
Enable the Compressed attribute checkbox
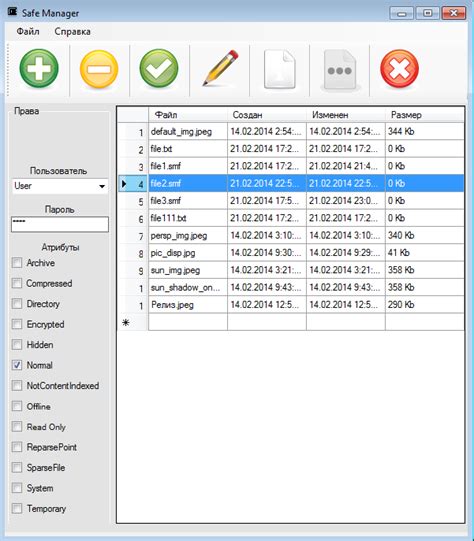pos(17,283)
